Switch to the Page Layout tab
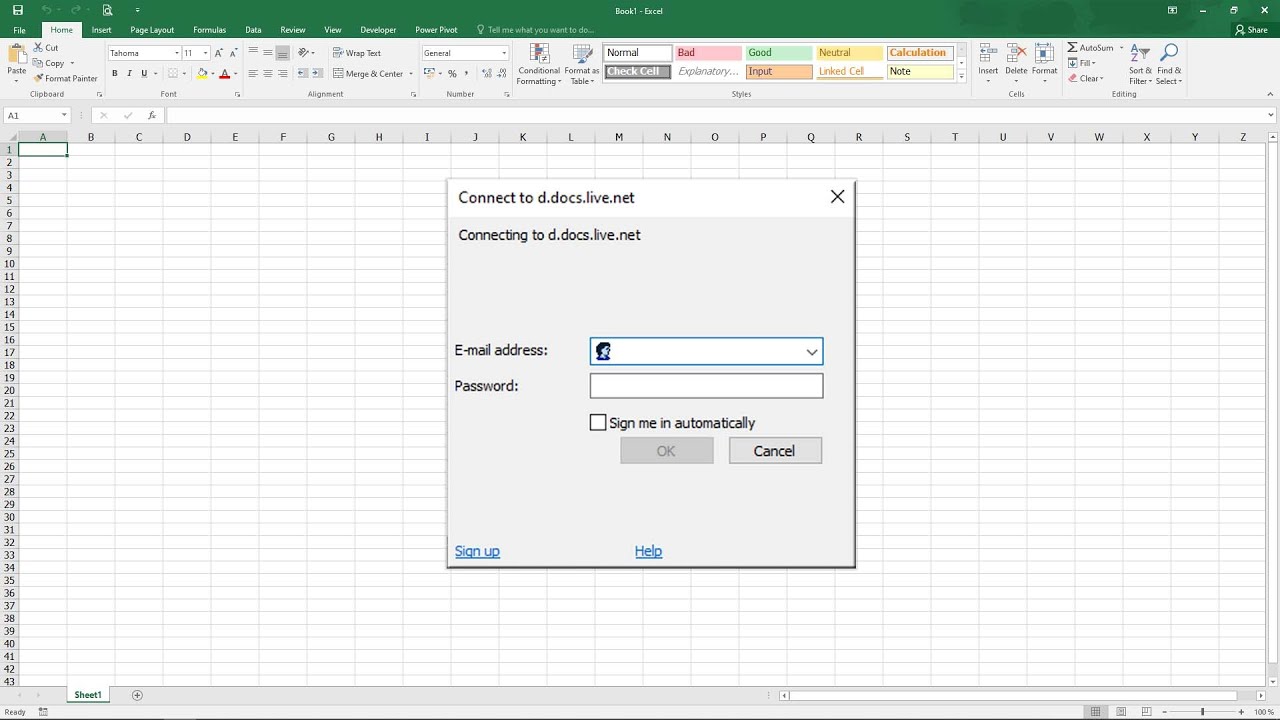 [152, 30]
